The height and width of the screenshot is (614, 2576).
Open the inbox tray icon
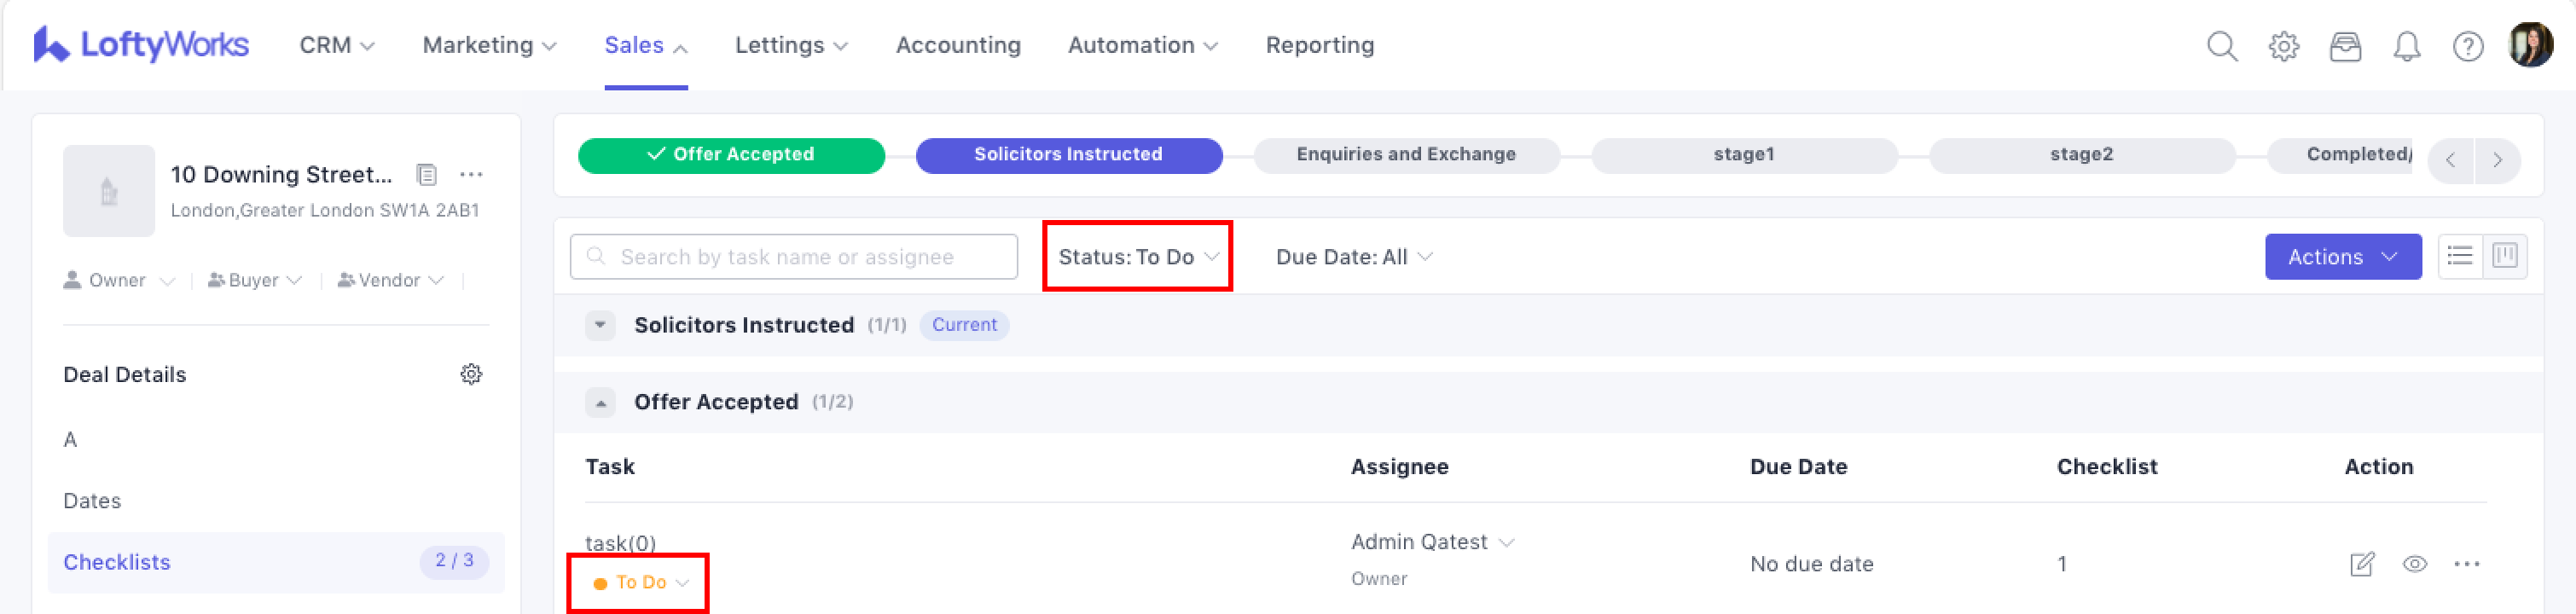coord(2345,46)
